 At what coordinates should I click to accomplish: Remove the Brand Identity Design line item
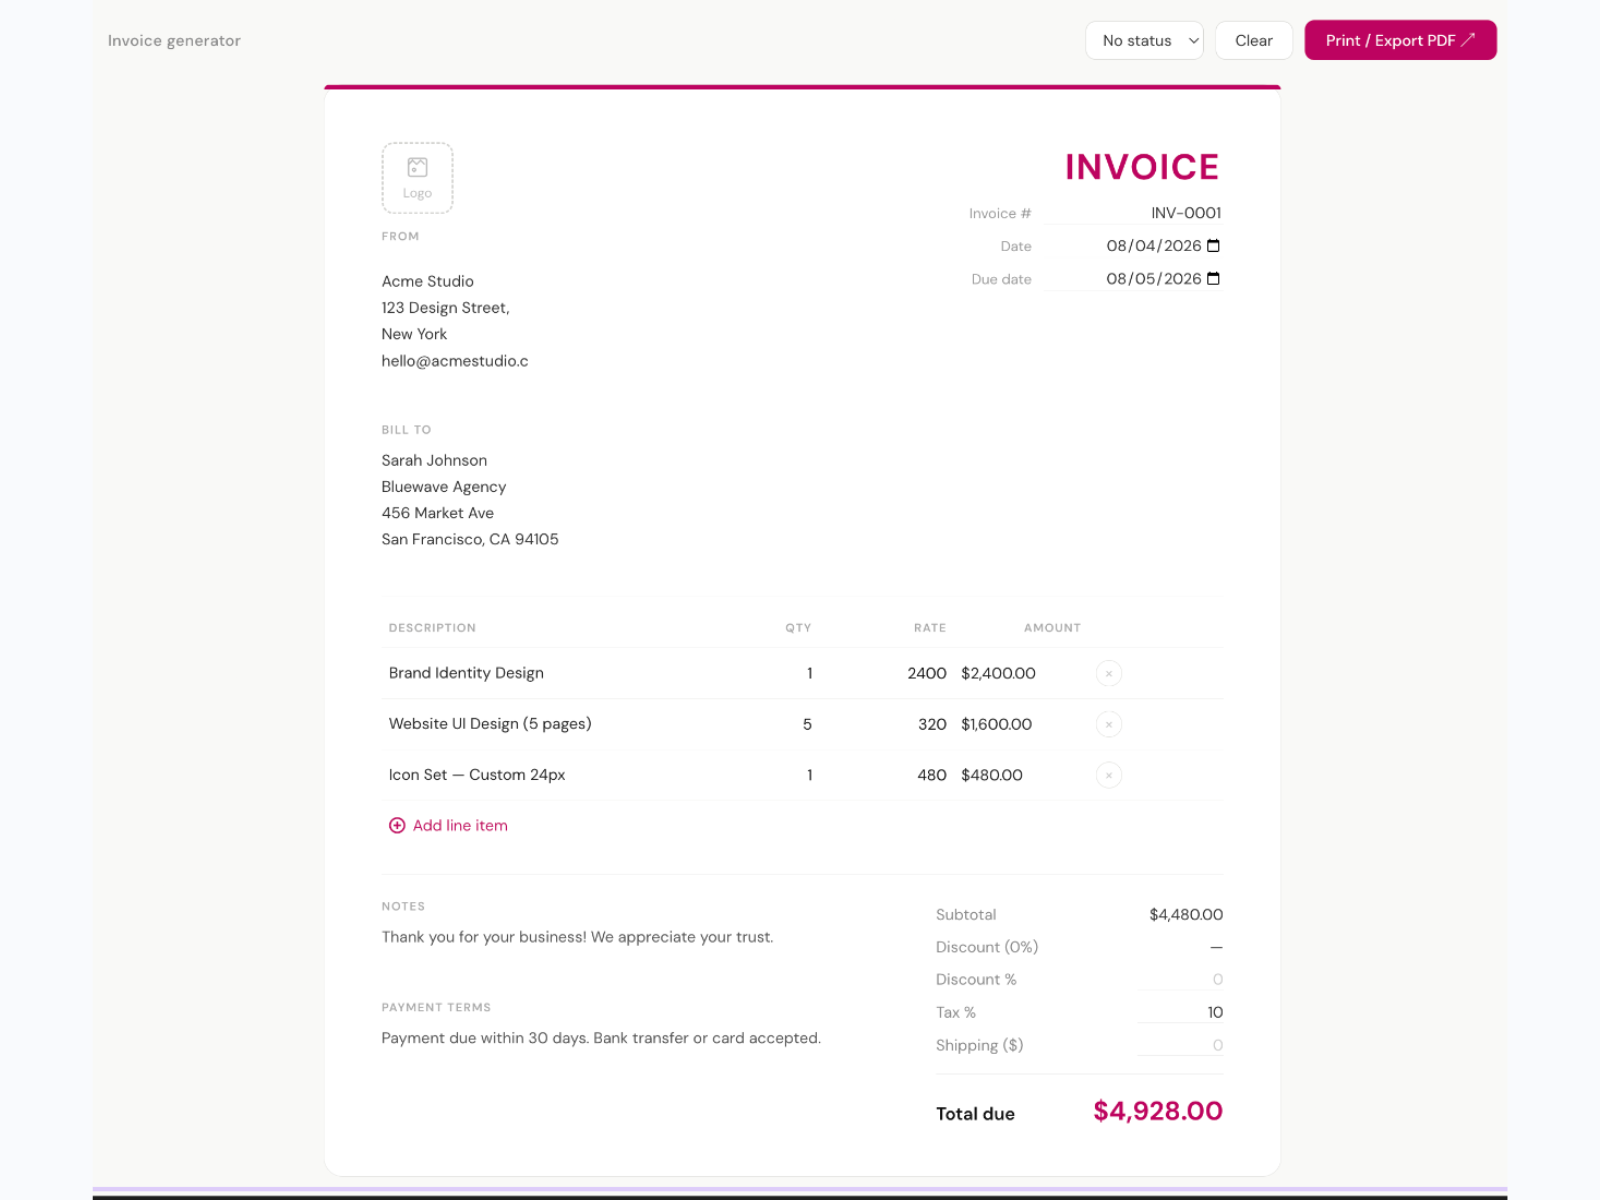click(x=1108, y=673)
